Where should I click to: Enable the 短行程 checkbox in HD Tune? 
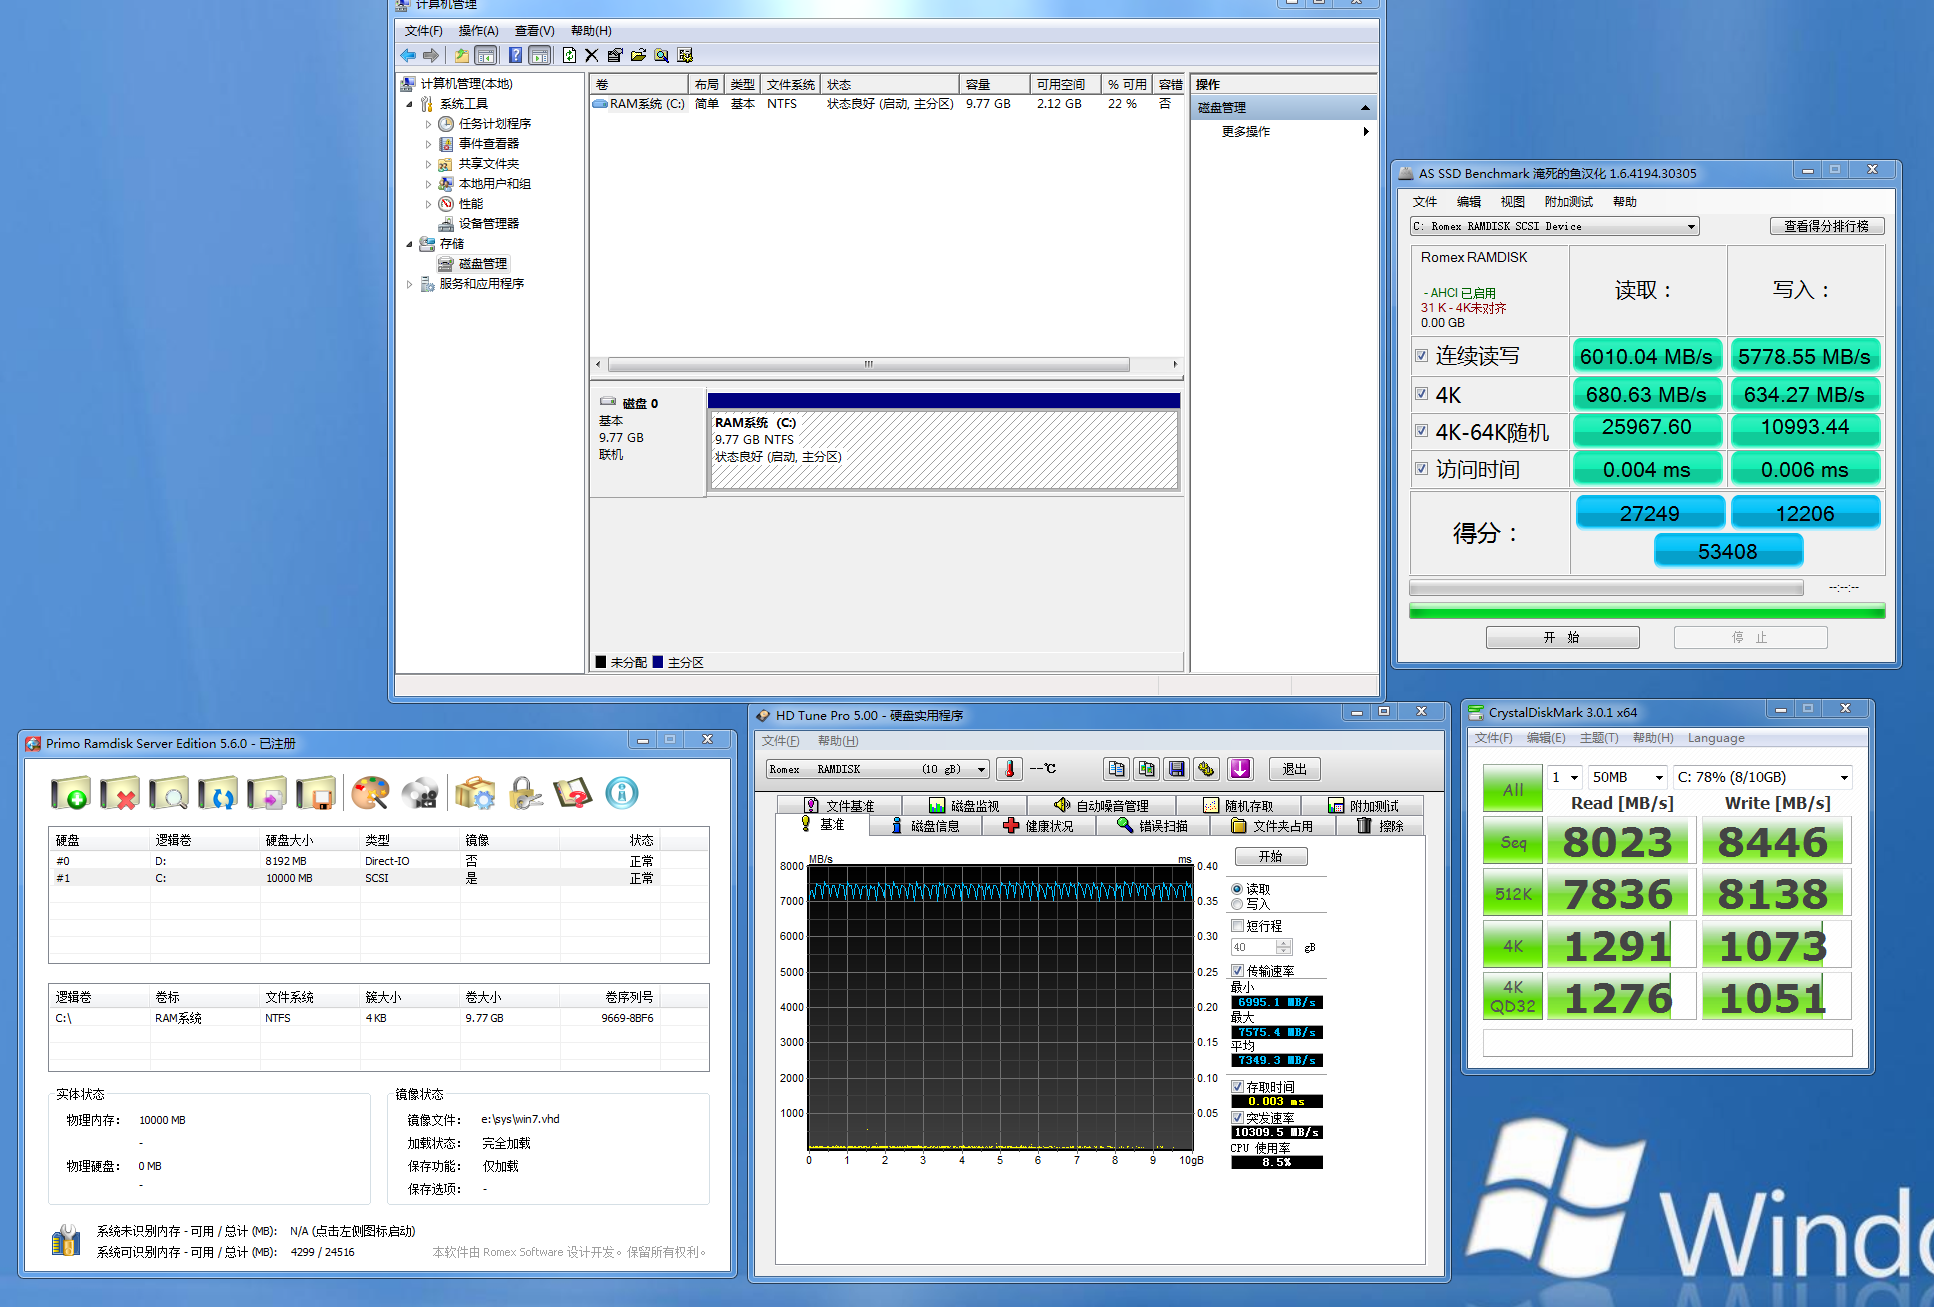(x=1237, y=926)
